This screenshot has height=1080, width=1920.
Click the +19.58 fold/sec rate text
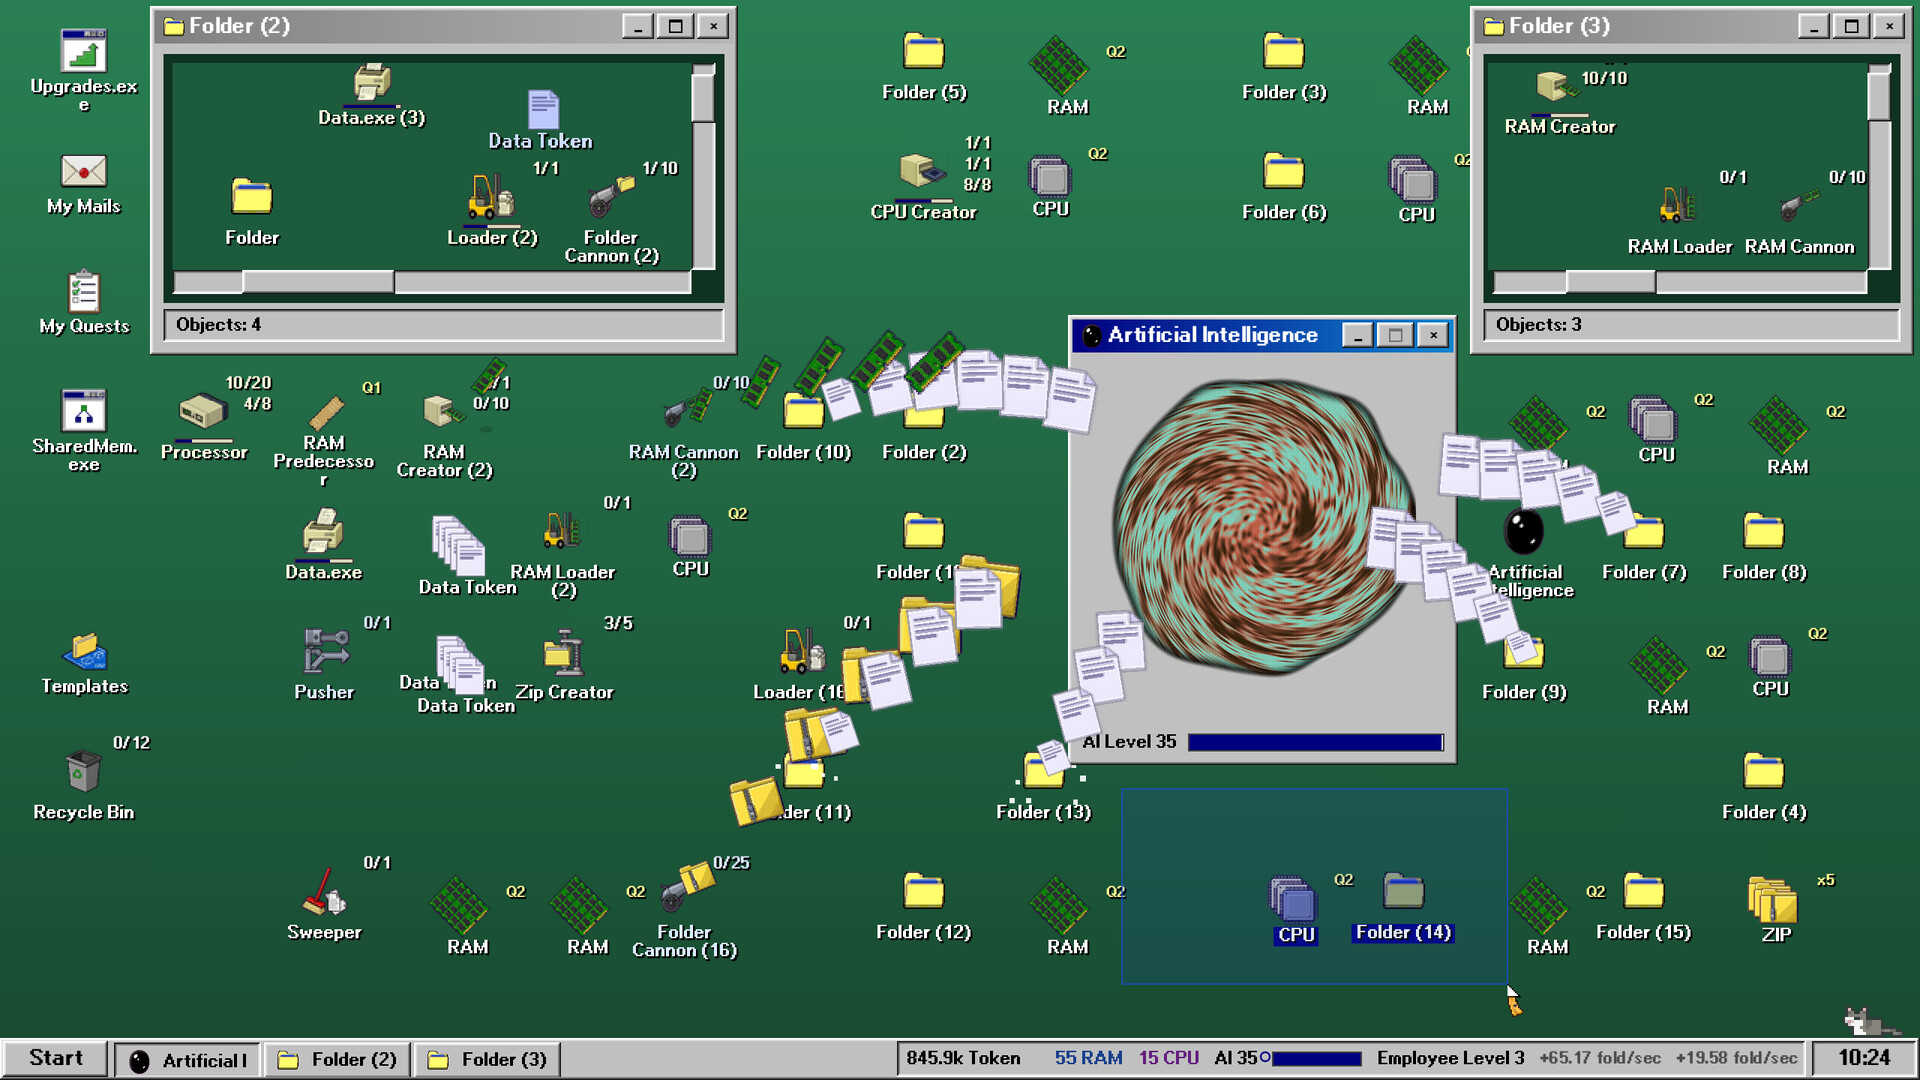tap(1736, 1058)
